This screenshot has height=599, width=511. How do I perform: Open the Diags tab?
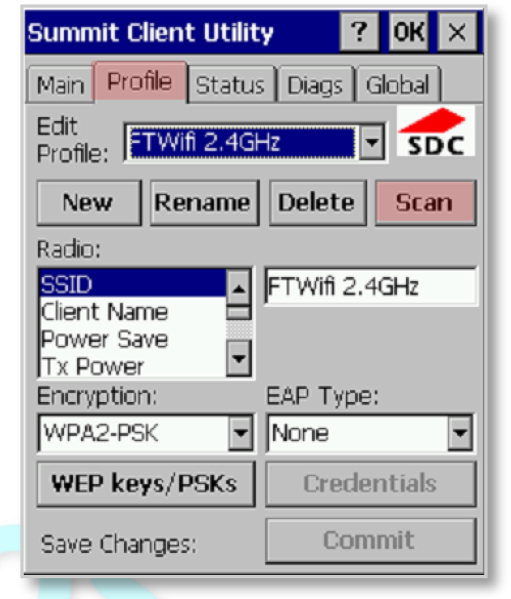315,85
